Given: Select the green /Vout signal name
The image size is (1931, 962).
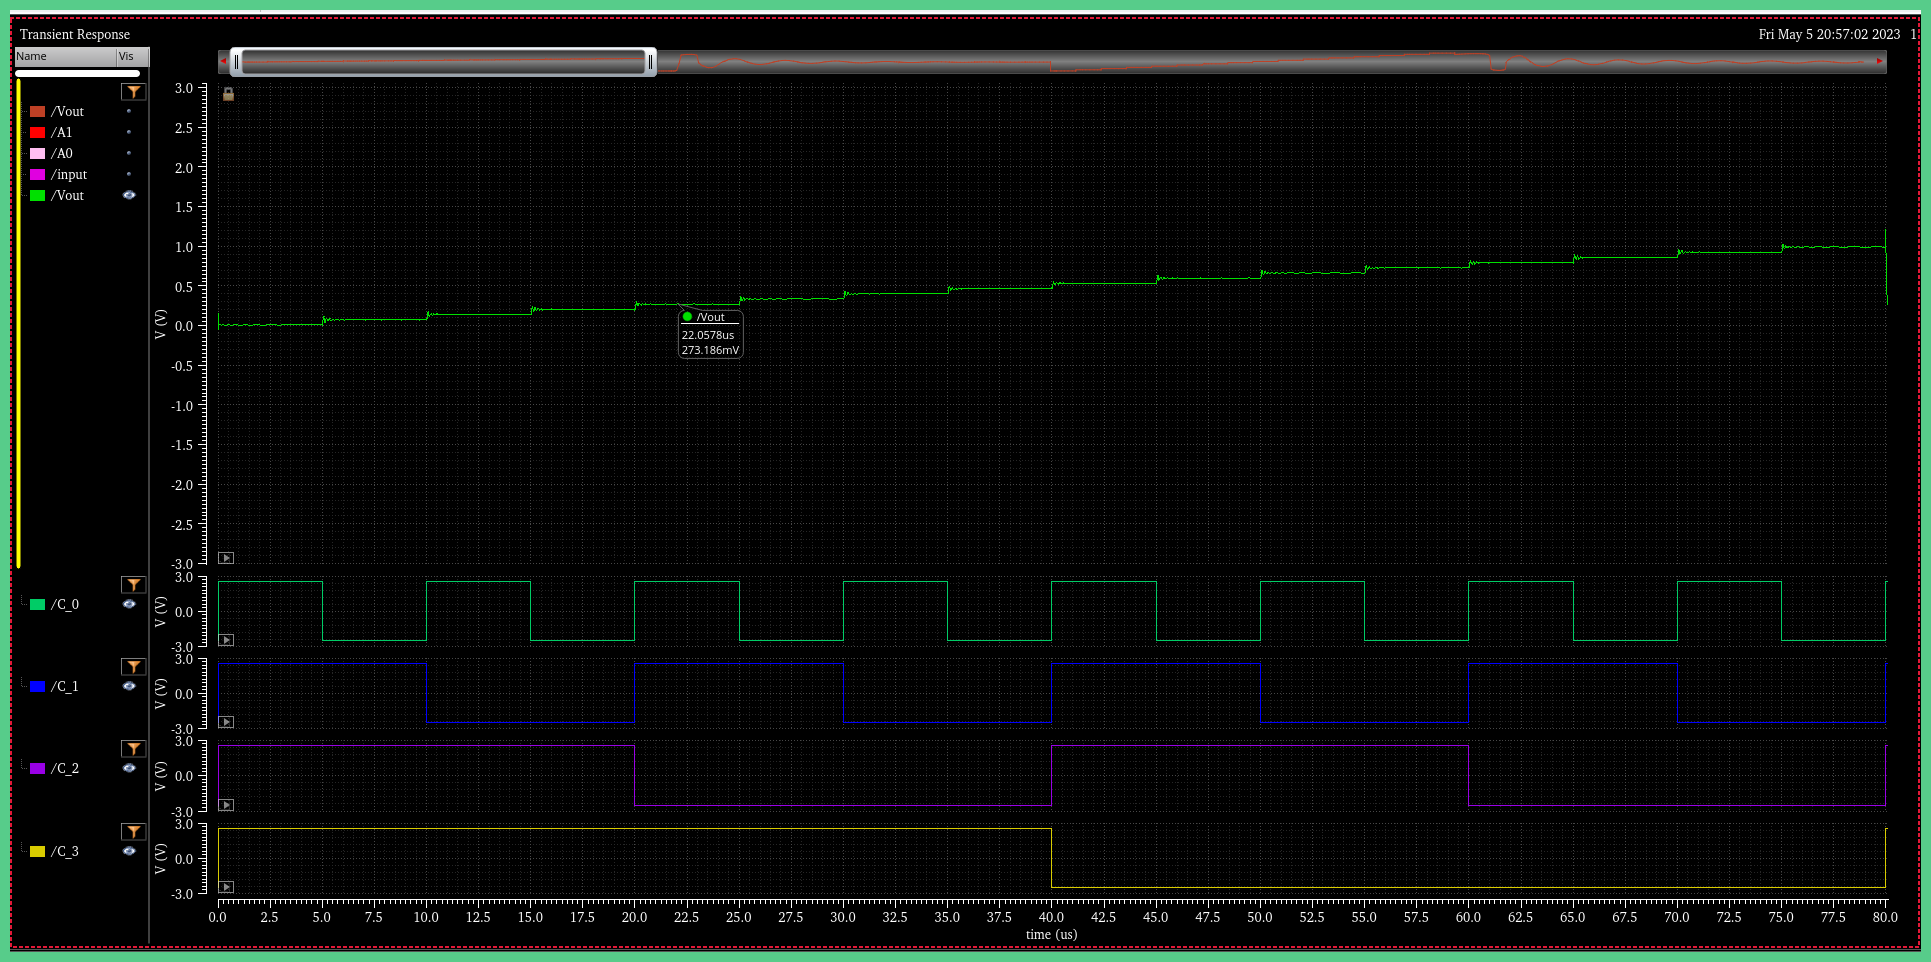Looking at the screenshot, I should click(x=68, y=195).
